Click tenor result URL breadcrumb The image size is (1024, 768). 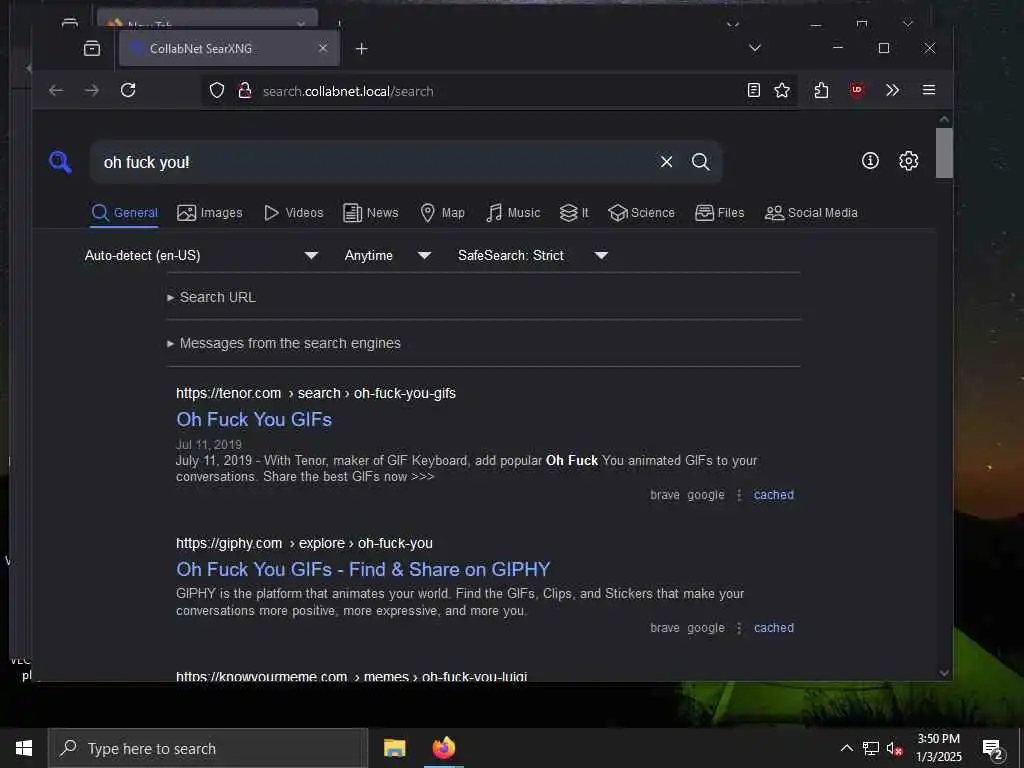point(316,393)
